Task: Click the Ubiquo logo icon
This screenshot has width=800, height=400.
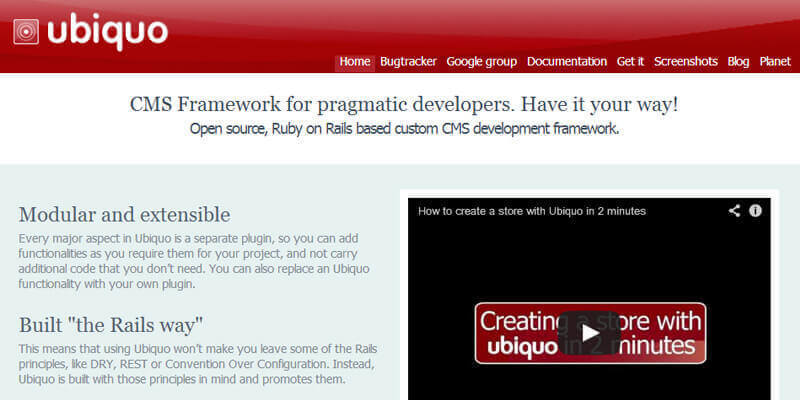Action: click(26, 32)
